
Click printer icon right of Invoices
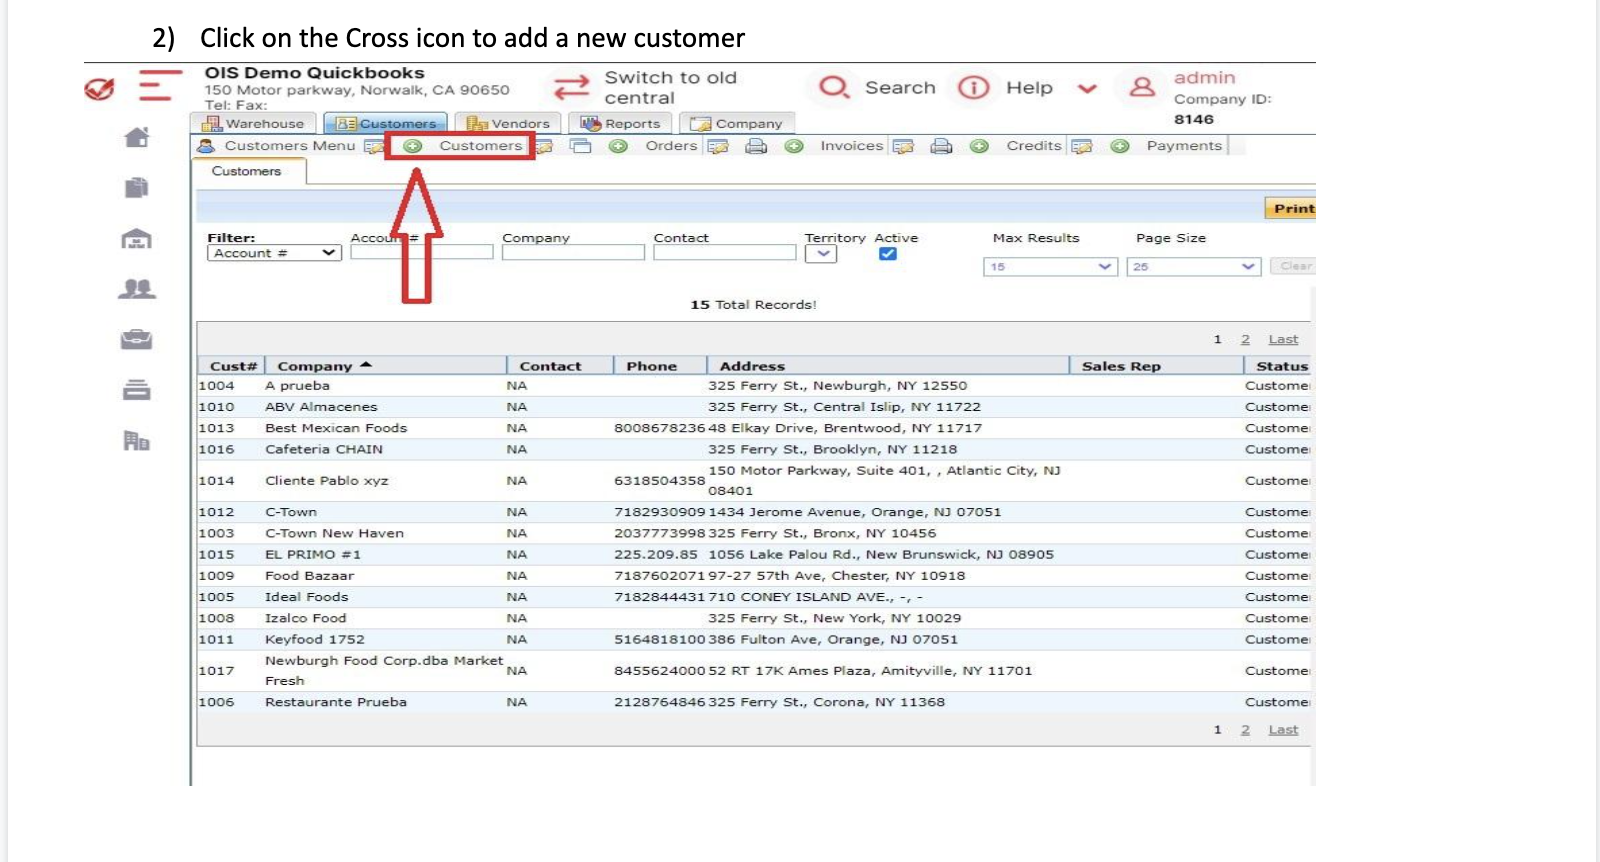tap(941, 146)
